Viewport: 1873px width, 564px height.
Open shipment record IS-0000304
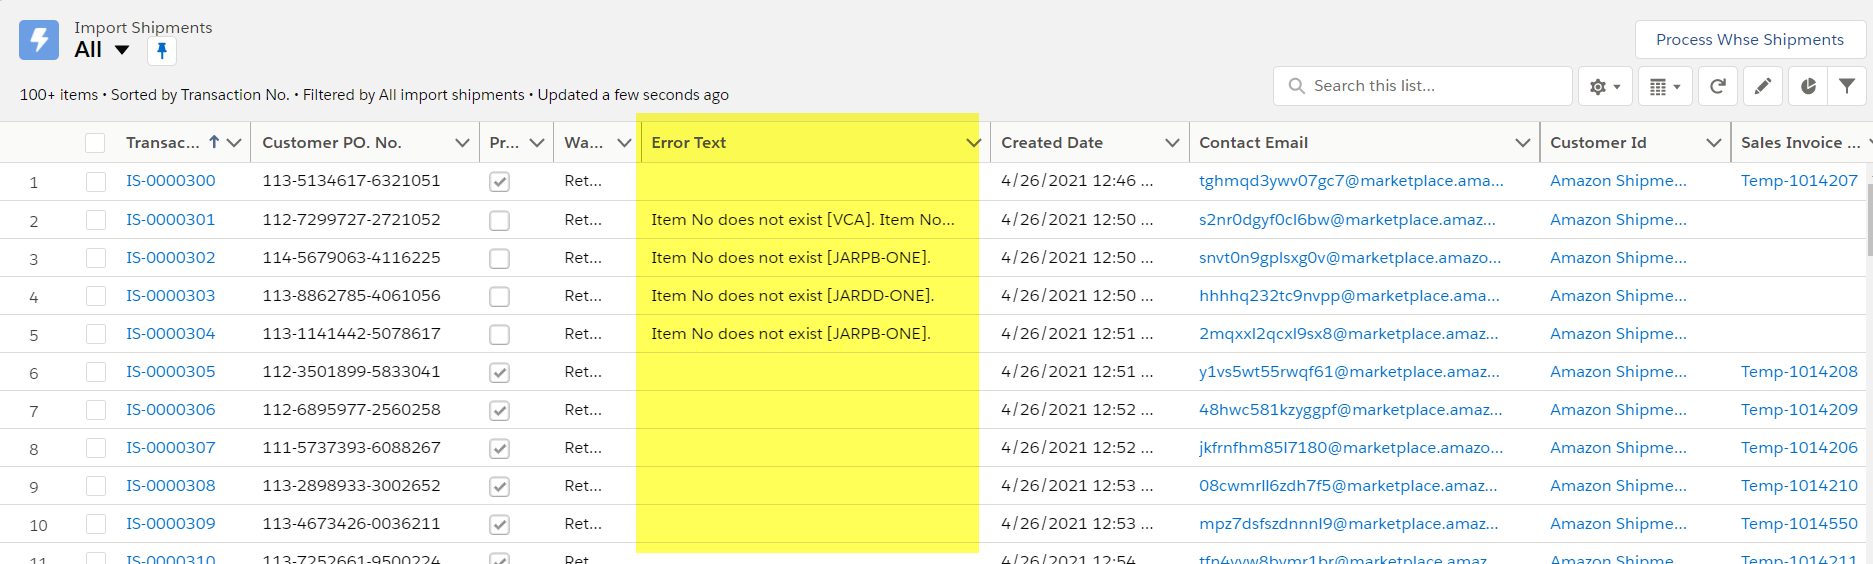pyautogui.click(x=171, y=334)
